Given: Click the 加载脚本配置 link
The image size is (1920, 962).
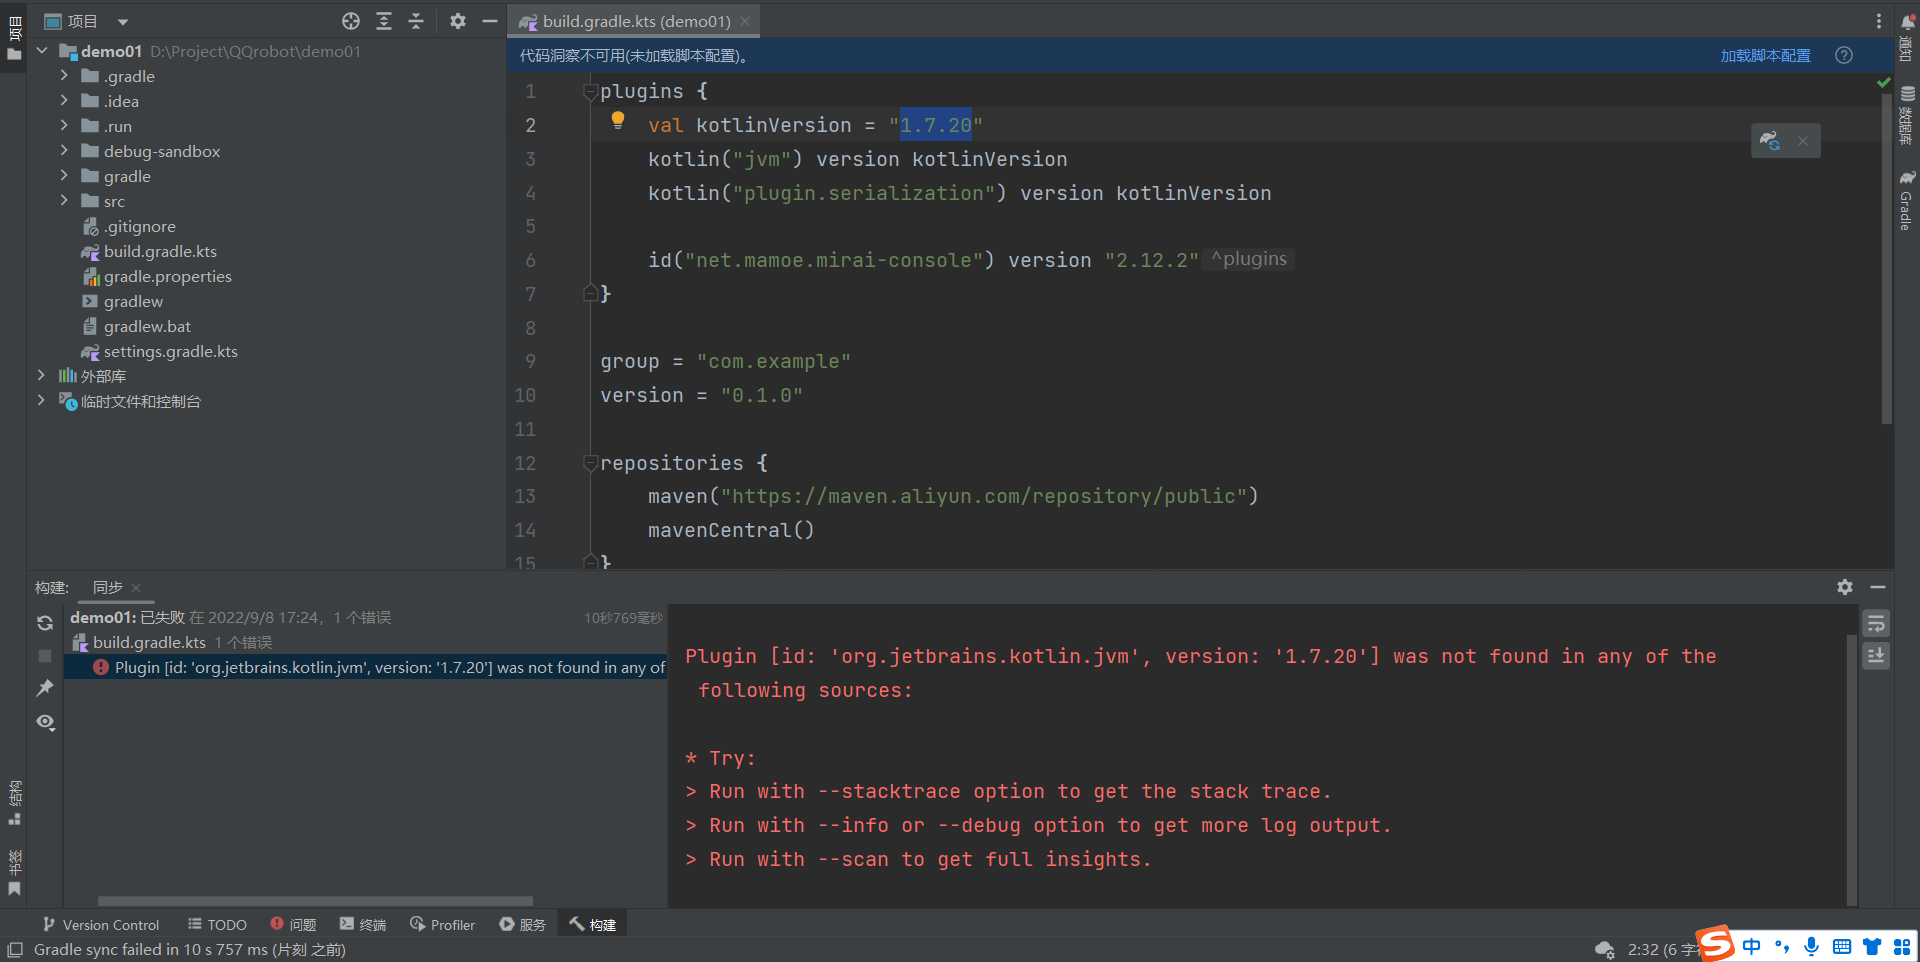Looking at the screenshot, I should click(1765, 56).
